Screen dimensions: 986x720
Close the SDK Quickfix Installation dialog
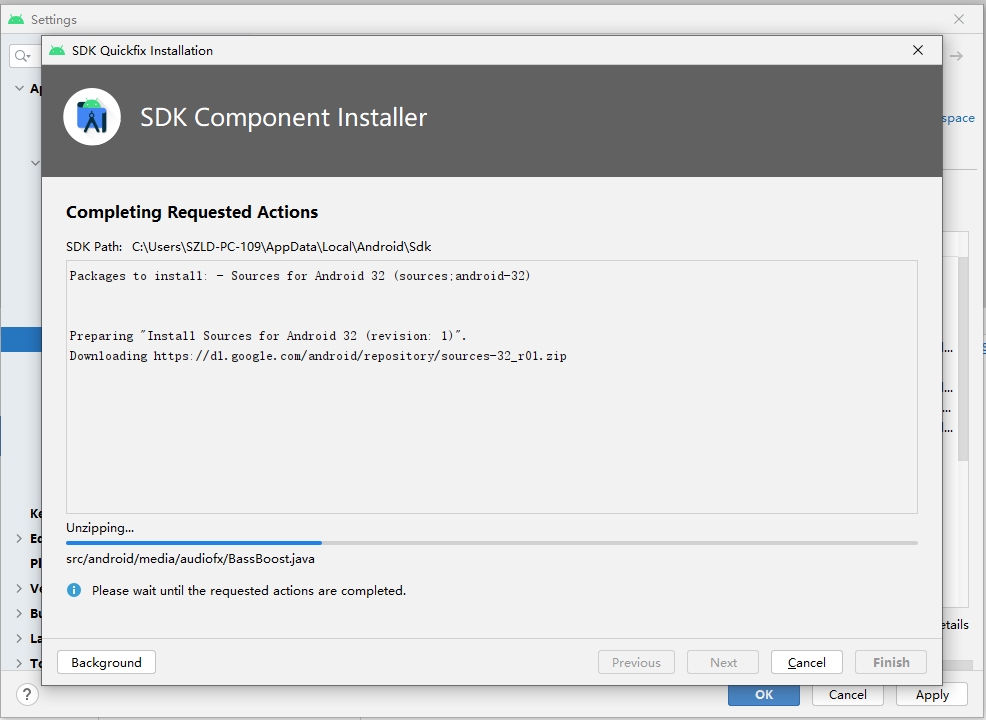tap(917, 50)
